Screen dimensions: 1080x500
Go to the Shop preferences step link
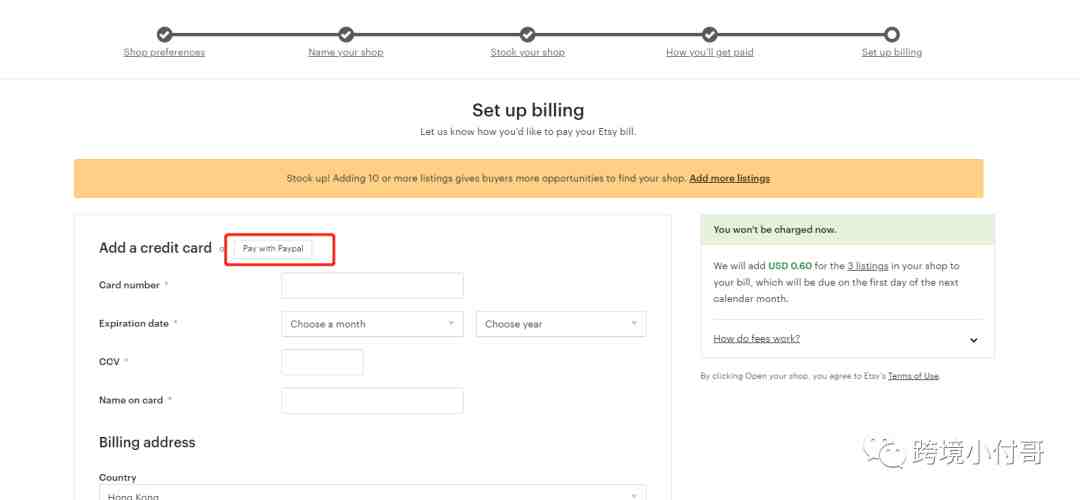coord(164,52)
